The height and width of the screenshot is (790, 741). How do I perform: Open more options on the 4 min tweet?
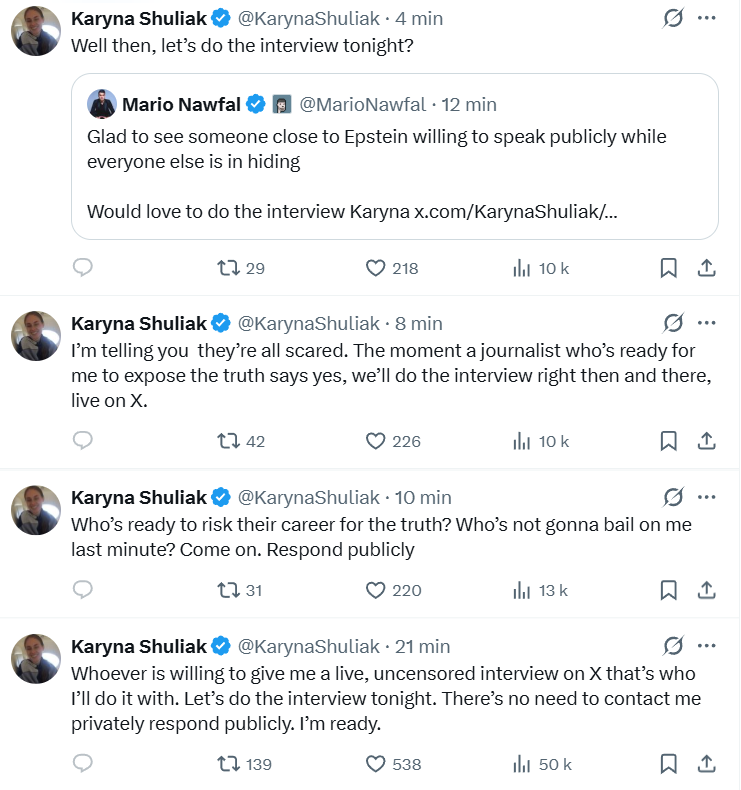[x=706, y=19]
